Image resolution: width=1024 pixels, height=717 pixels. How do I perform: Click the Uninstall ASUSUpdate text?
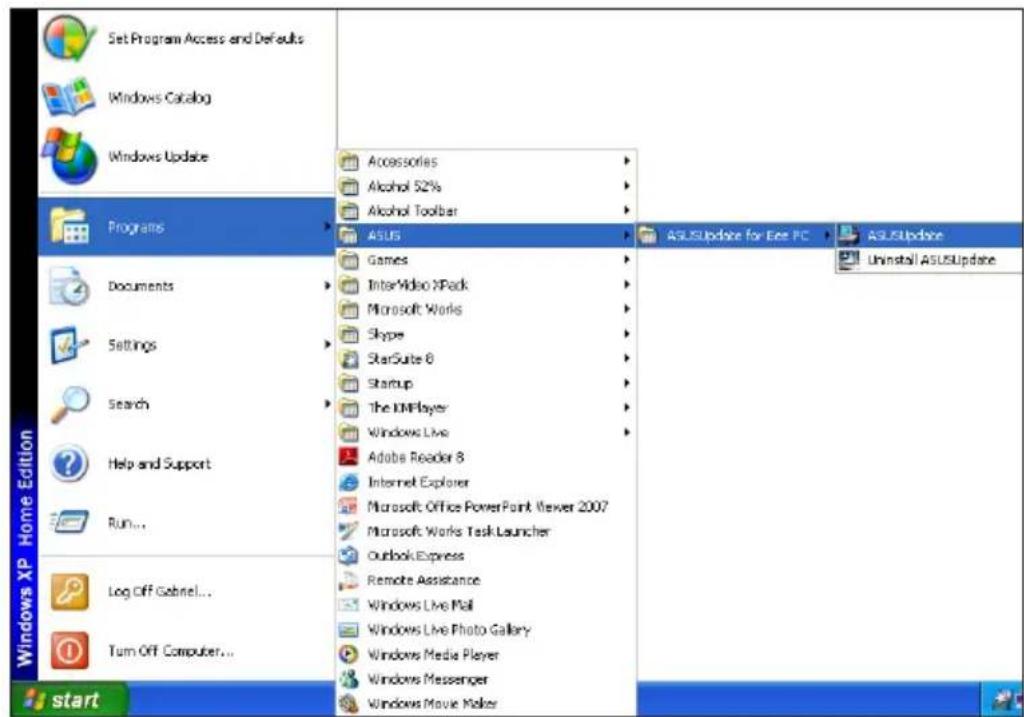[x=931, y=260]
